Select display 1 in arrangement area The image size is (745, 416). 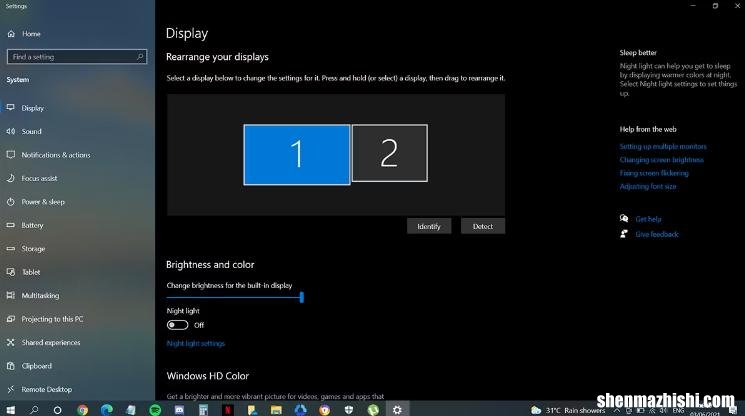296,154
